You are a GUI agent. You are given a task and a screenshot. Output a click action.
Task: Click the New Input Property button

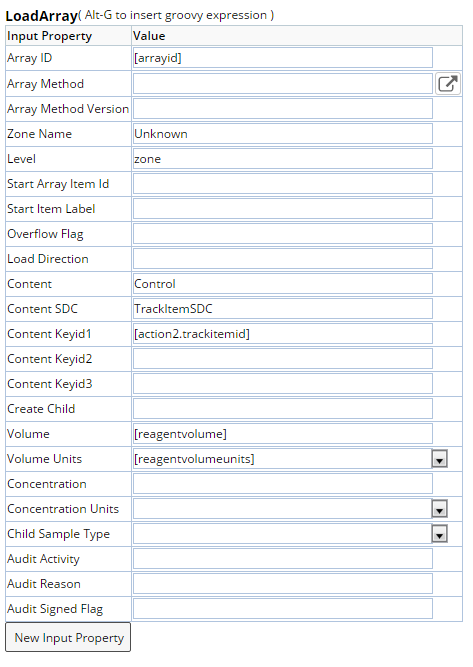[68, 637]
